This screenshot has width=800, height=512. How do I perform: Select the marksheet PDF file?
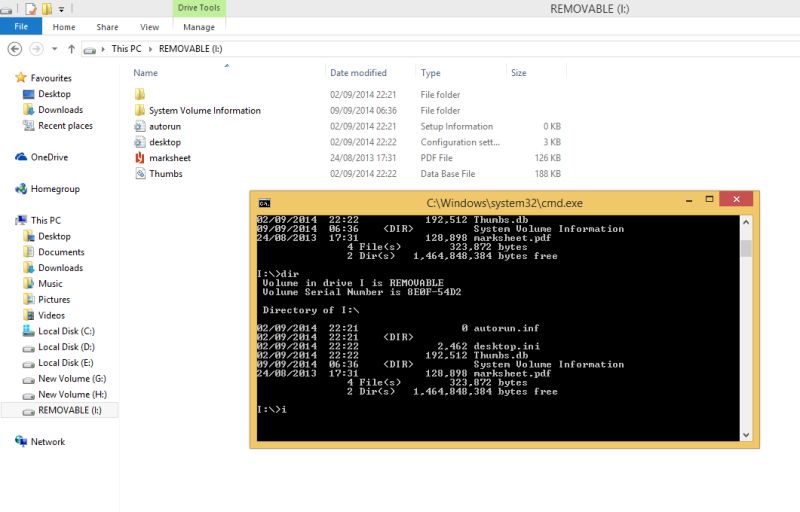(x=169, y=158)
